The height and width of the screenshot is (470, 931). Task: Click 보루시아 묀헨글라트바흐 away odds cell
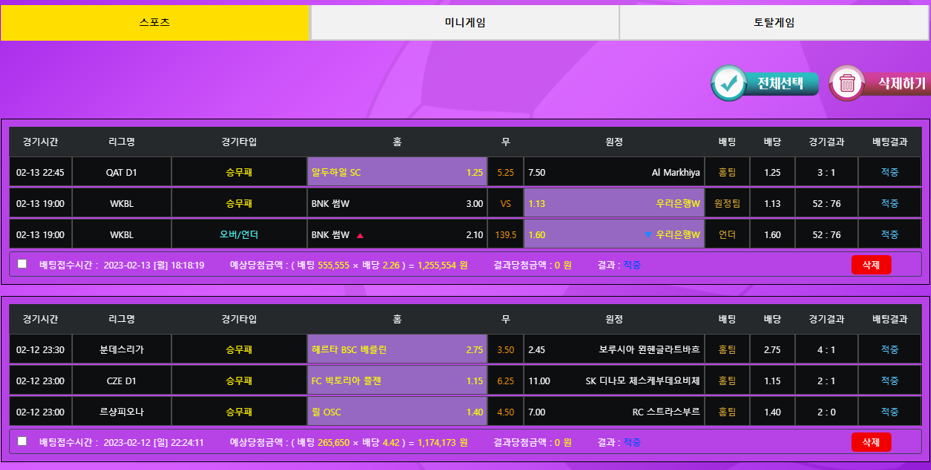click(614, 350)
